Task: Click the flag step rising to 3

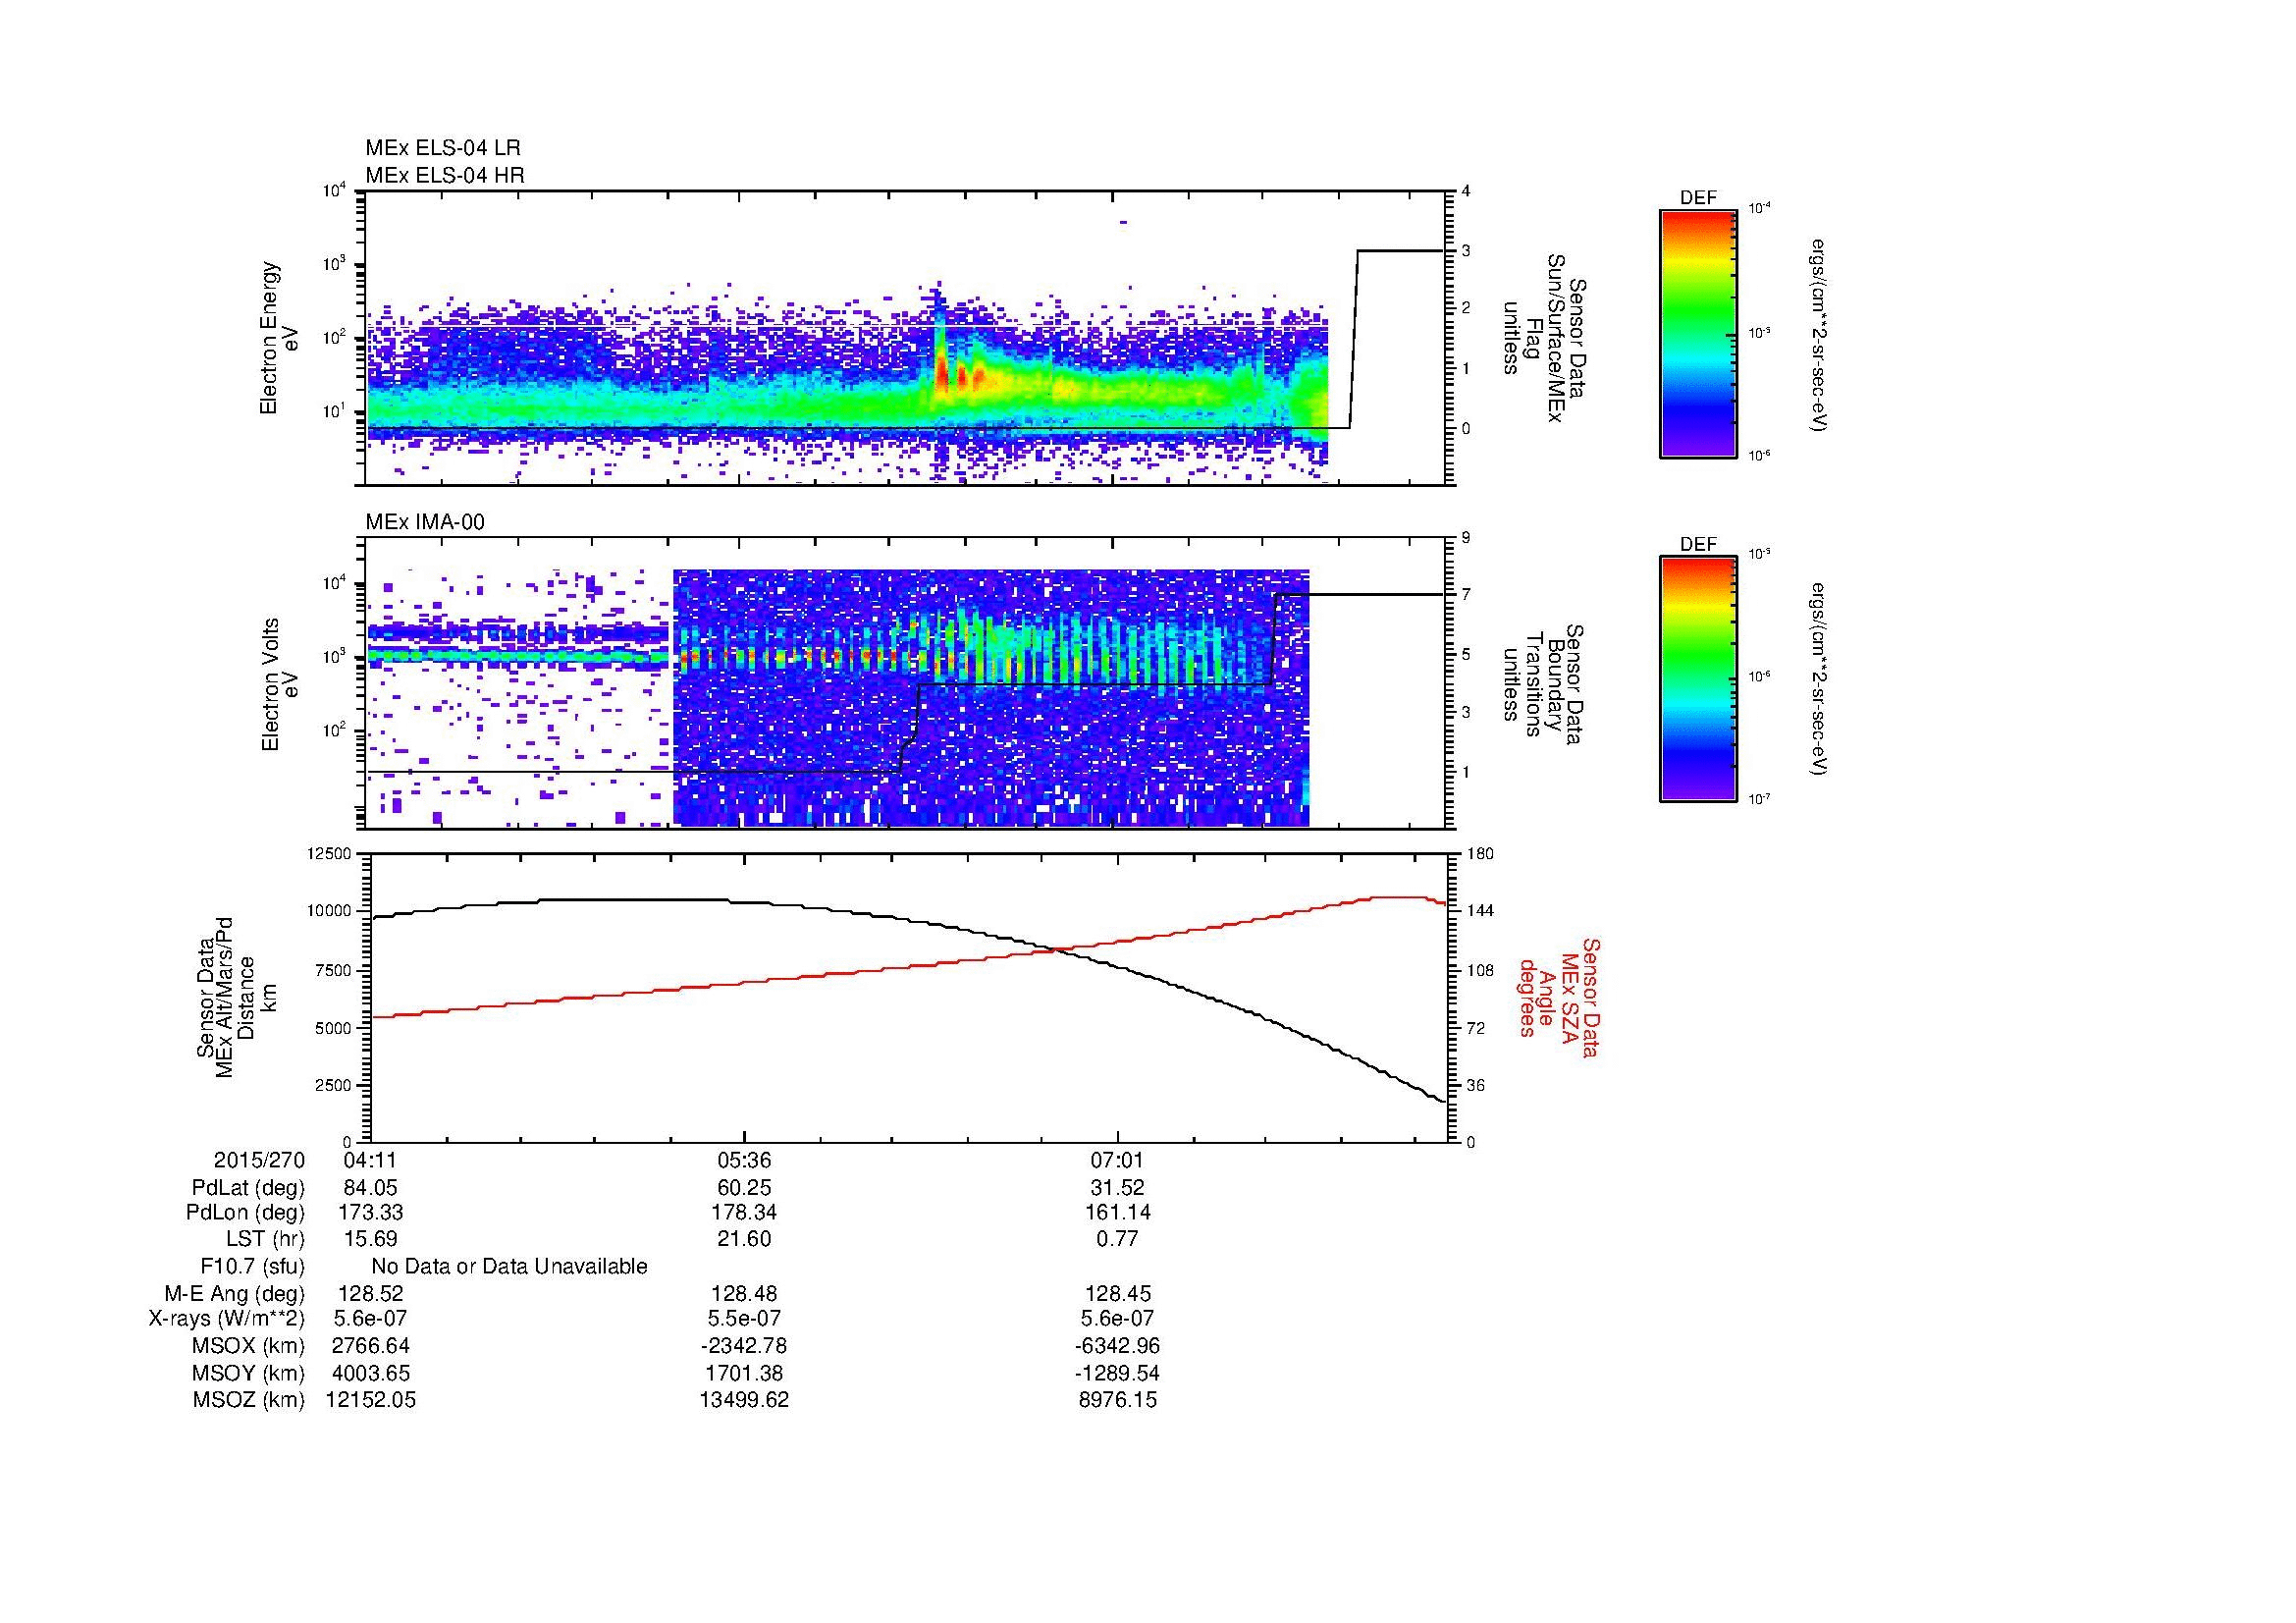Action: (1354, 338)
